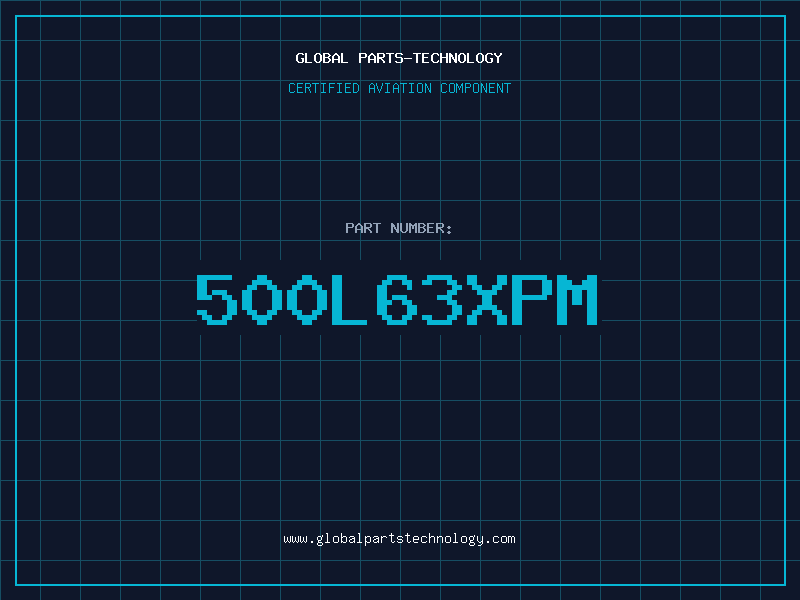Click the digit 3 in the part number

tap(442, 299)
